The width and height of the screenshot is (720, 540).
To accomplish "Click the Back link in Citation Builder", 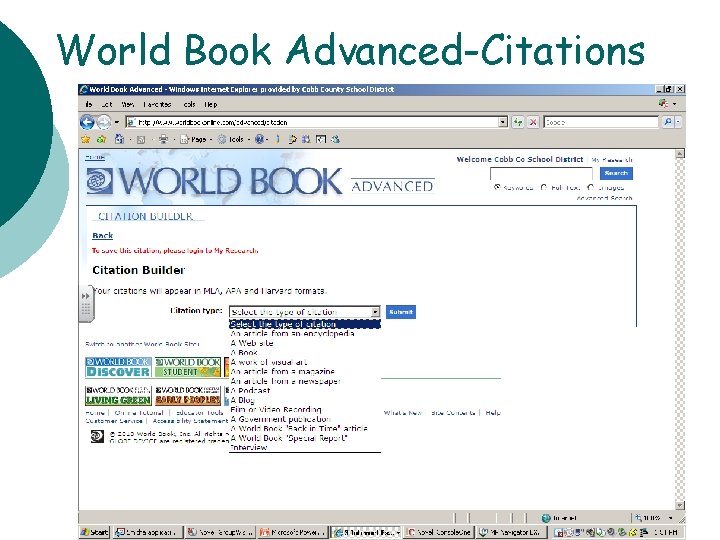I will click(x=102, y=235).
